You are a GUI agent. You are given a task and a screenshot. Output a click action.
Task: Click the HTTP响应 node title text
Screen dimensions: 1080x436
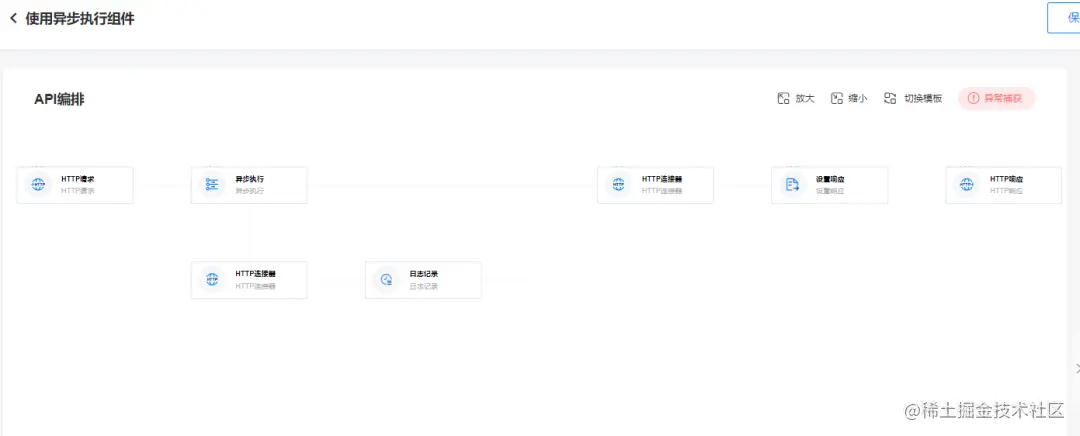1007,179
